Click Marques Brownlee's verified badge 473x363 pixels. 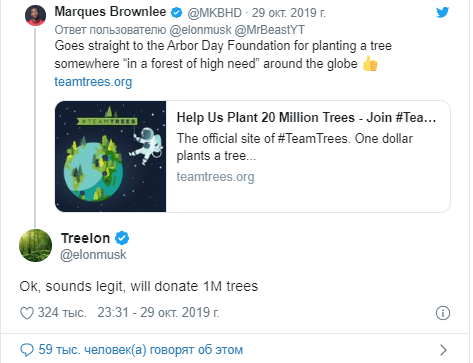click(176, 13)
